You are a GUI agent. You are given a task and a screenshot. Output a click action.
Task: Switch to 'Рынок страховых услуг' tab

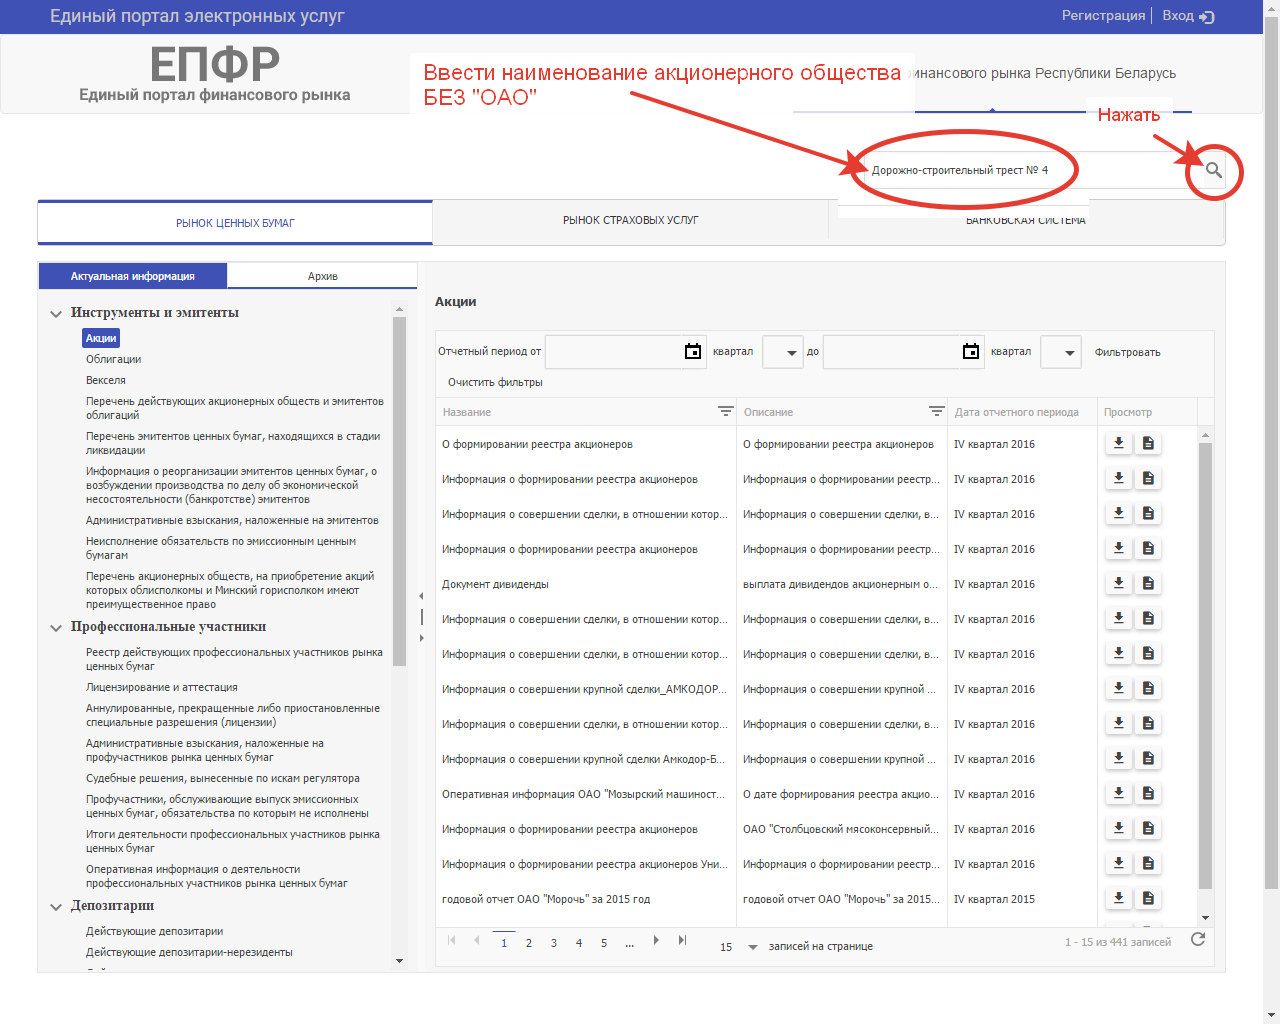pyautogui.click(x=630, y=220)
